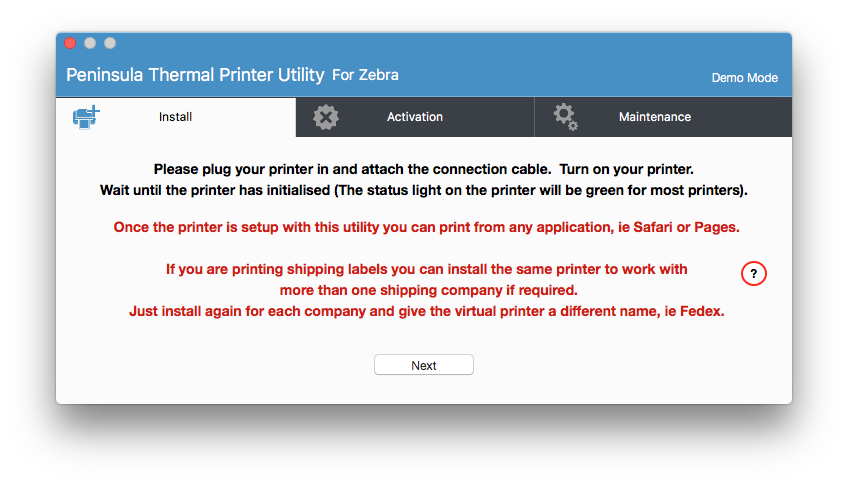
Task: Click the third gray zoom window button
Action: 110,43
